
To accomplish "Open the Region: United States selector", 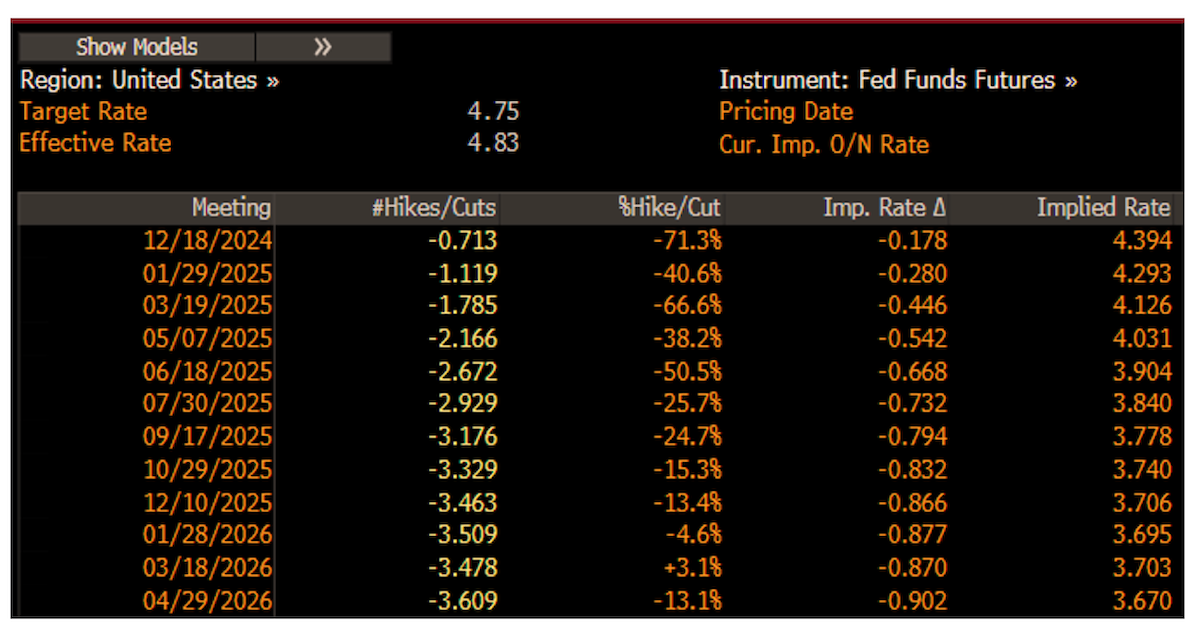I will pos(149,80).
